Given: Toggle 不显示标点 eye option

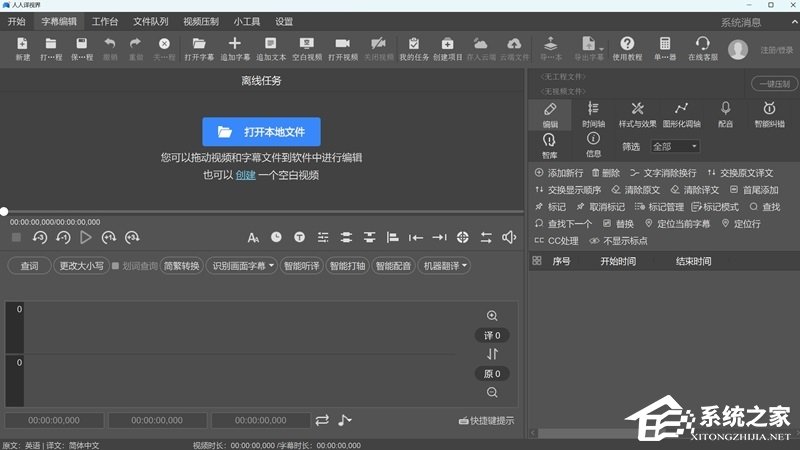Looking at the screenshot, I should point(618,241).
